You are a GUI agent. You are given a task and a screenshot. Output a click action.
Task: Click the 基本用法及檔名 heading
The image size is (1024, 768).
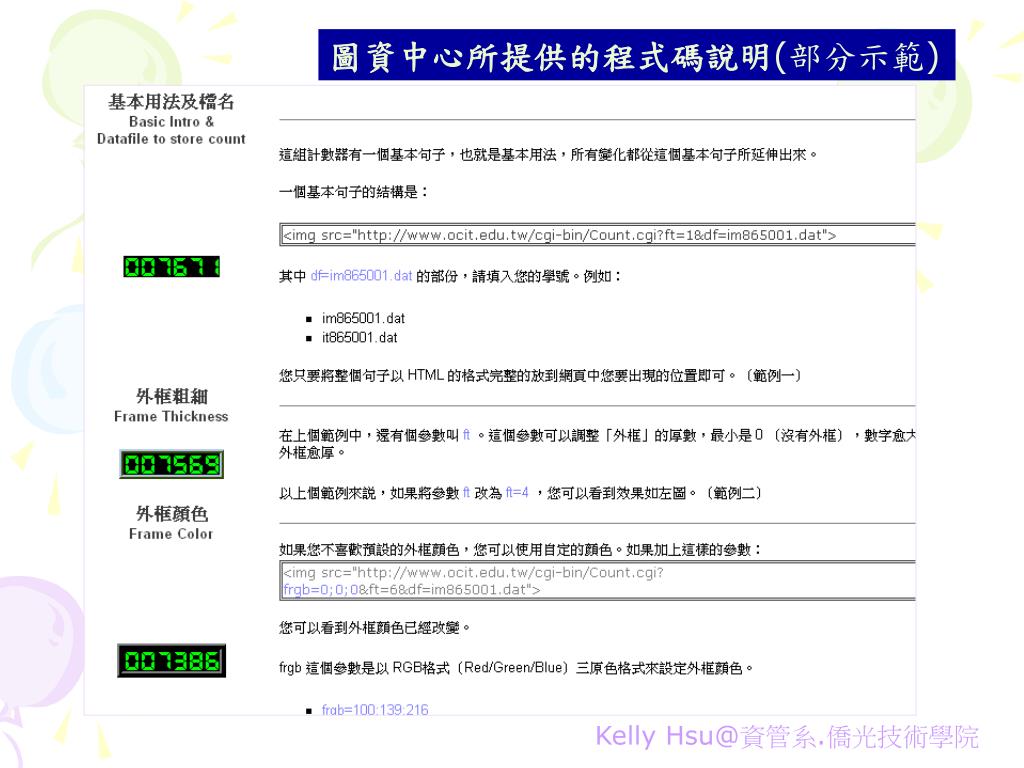coord(171,101)
